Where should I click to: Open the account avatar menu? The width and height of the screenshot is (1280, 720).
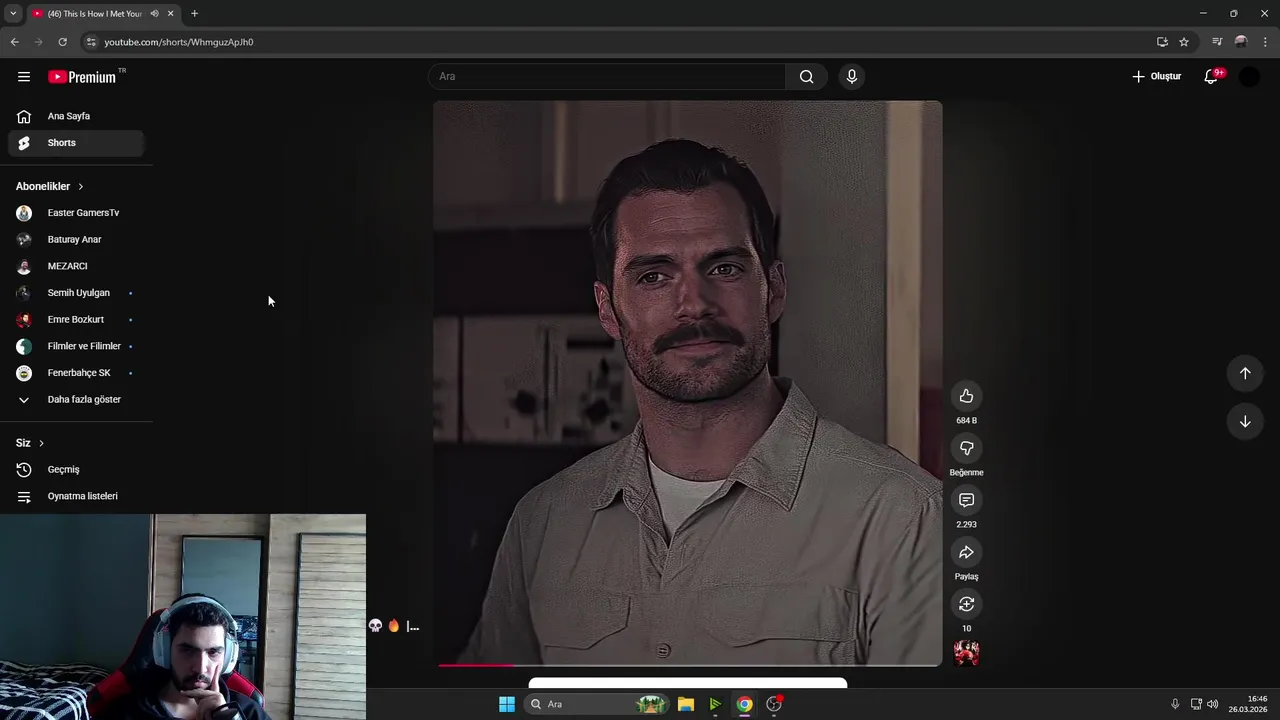click(1249, 77)
